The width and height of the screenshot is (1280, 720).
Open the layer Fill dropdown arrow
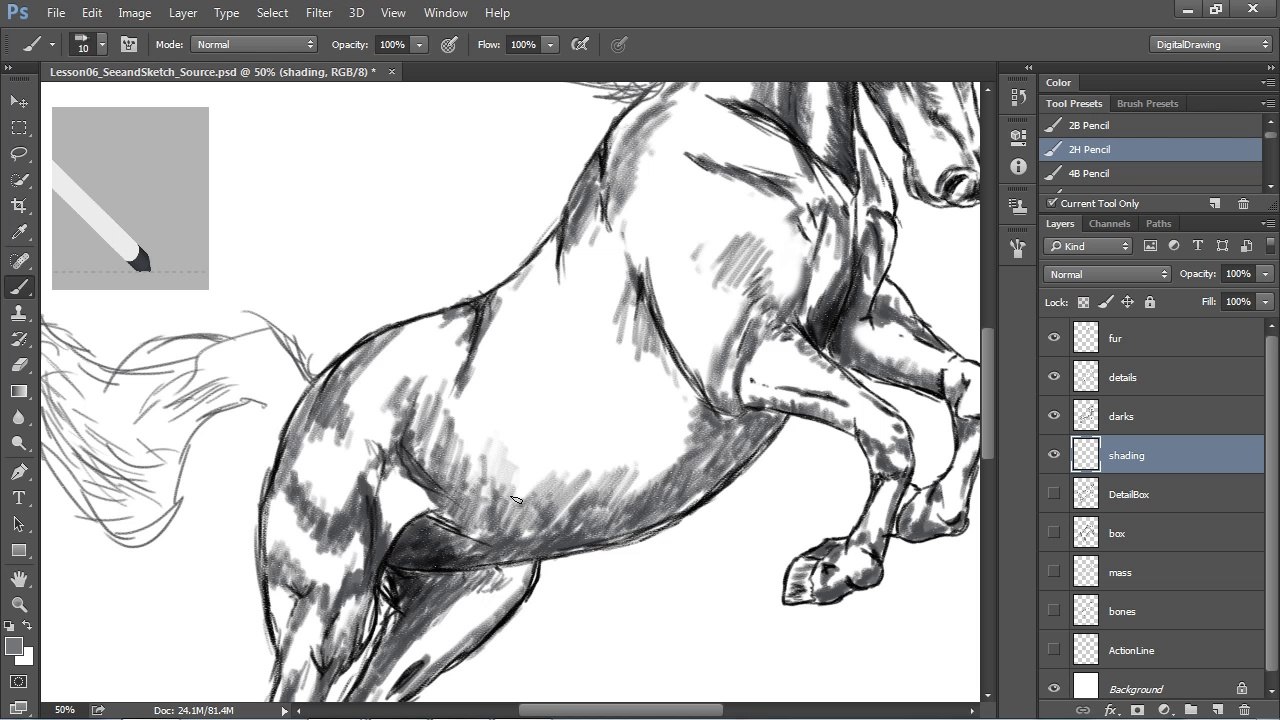pos(1265,302)
